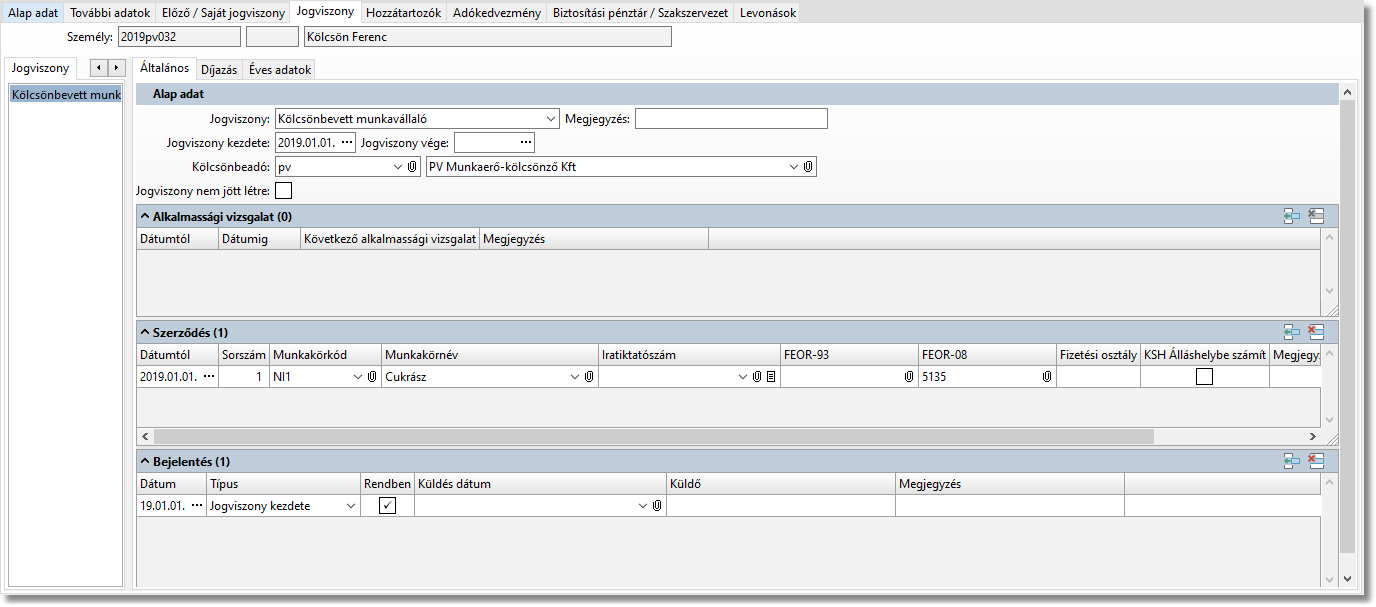Open Biztosítási pénztár / Szakszervezet tab

pos(640,13)
